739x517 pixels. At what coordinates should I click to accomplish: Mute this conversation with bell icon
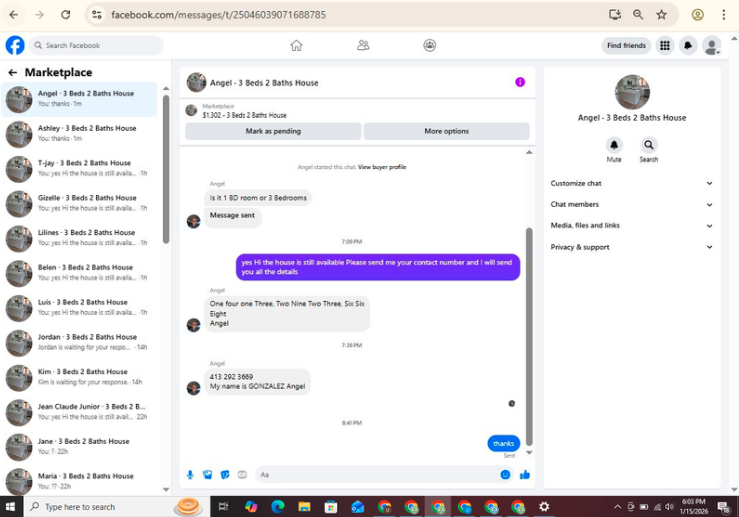tap(614, 145)
